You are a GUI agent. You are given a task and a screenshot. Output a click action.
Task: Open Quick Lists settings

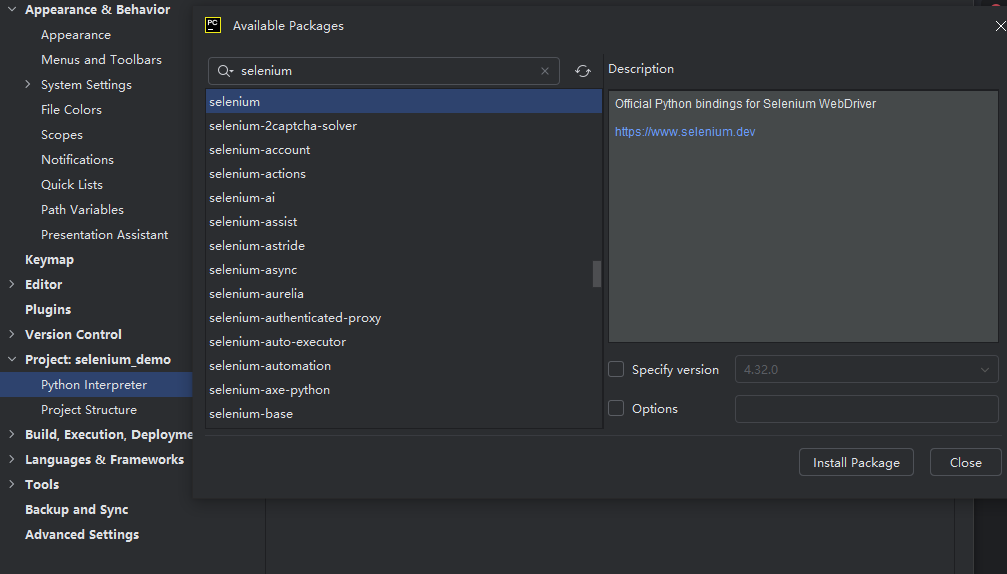coord(72,184)
